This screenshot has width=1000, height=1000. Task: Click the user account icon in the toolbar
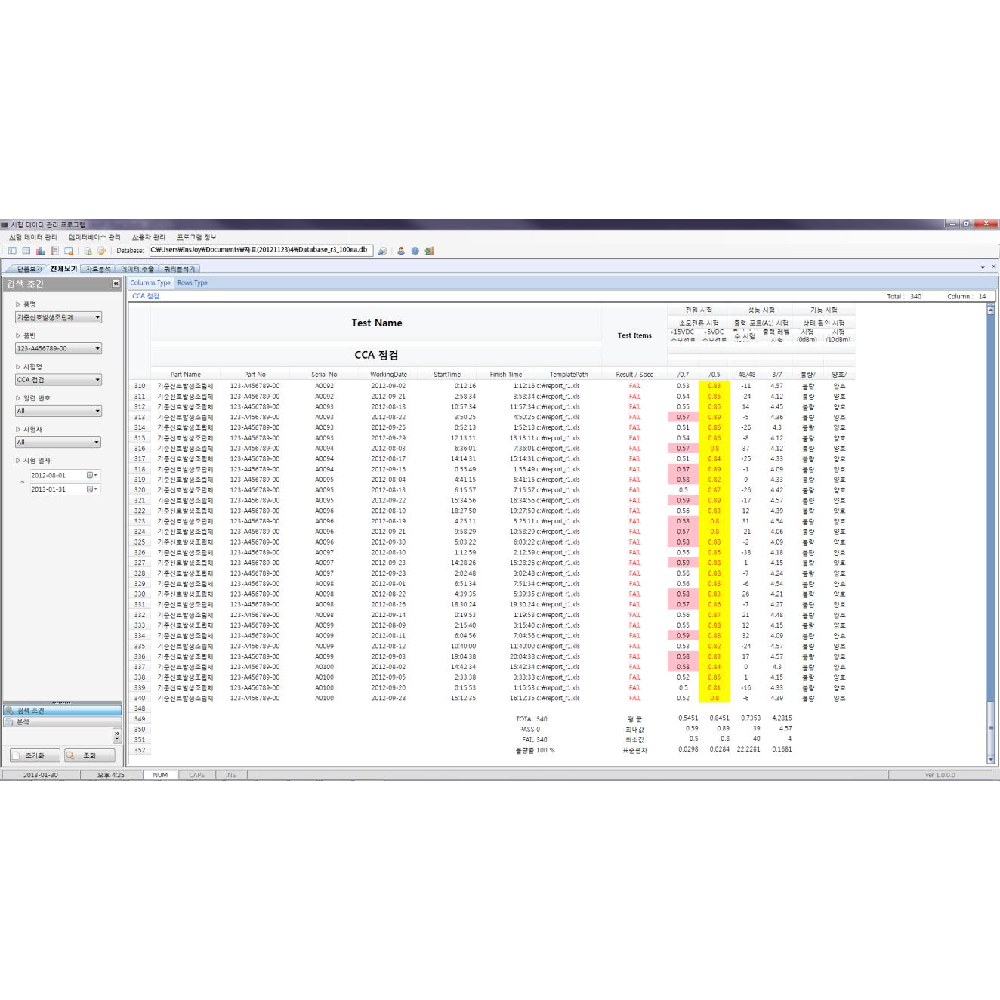tap(399, 251)
